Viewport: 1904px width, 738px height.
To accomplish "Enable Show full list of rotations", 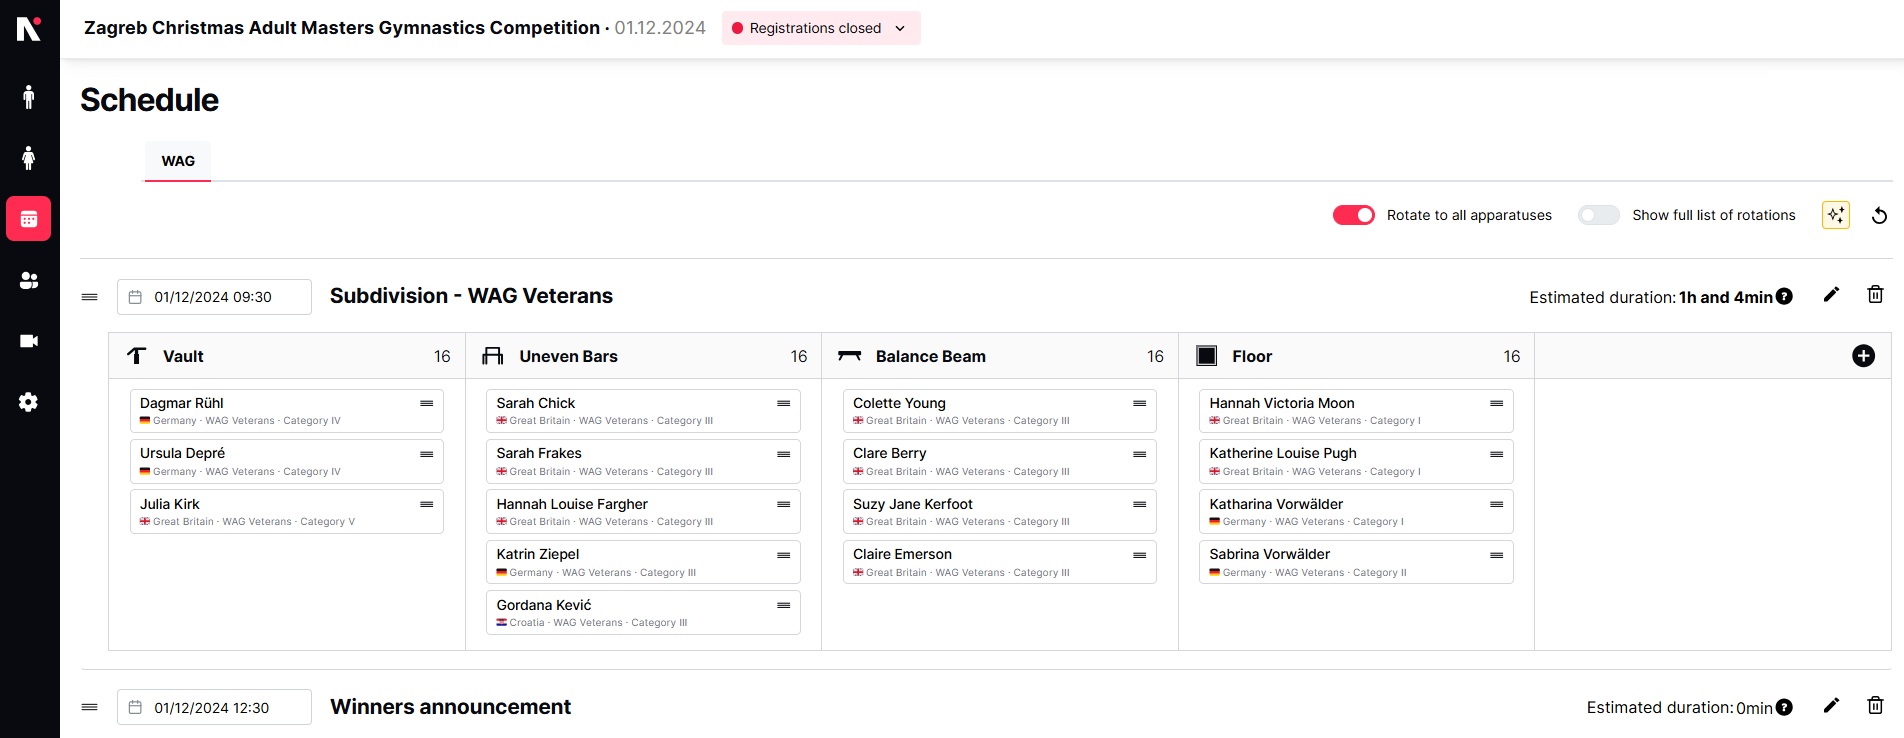I will tap(1597, 215).
